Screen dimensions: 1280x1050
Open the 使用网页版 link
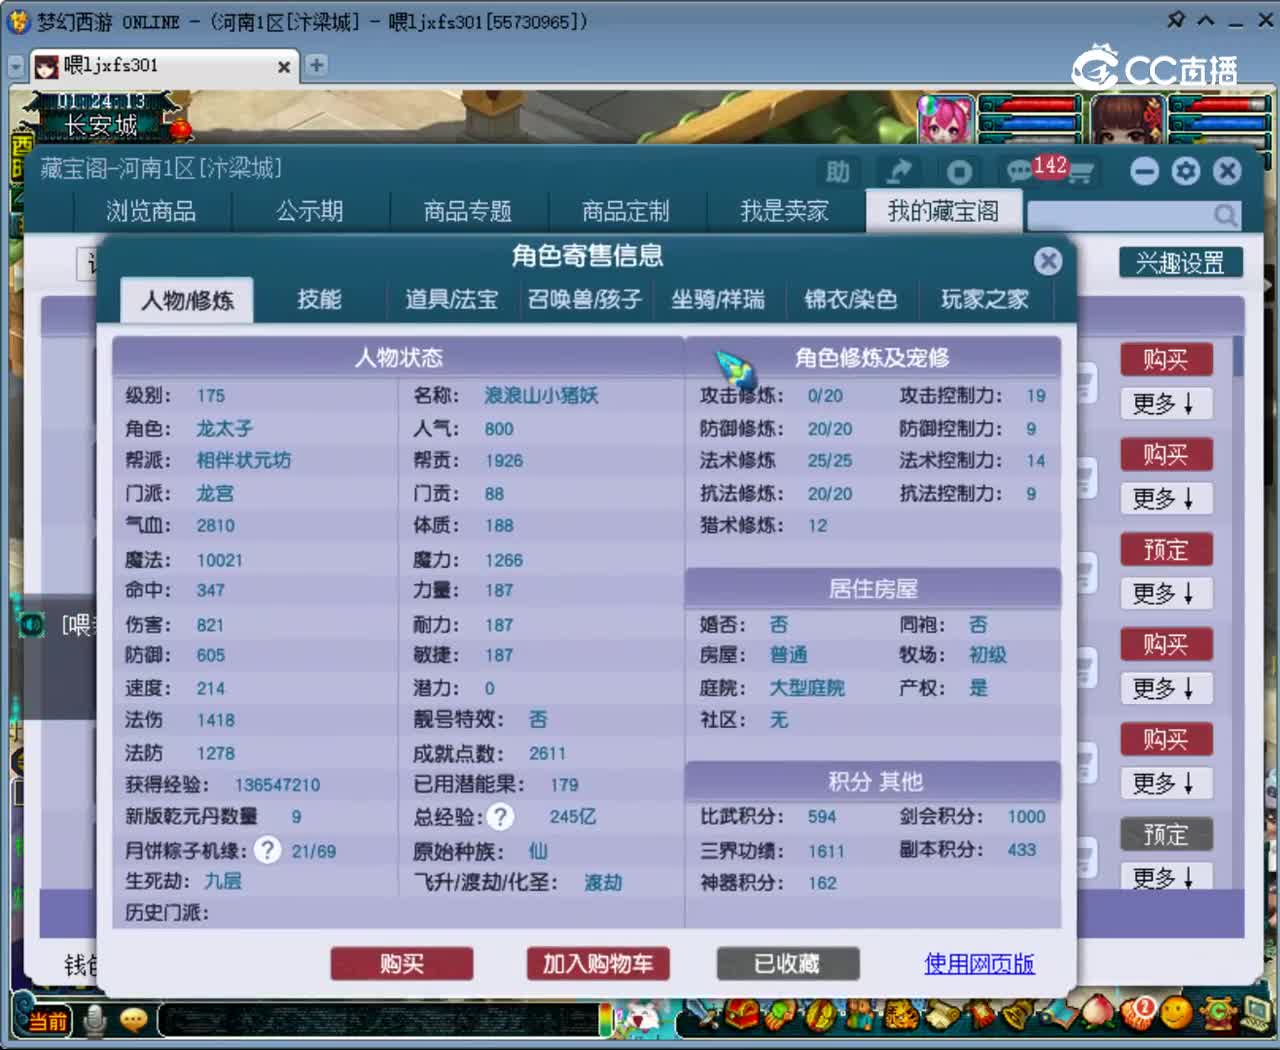[978, 964]
